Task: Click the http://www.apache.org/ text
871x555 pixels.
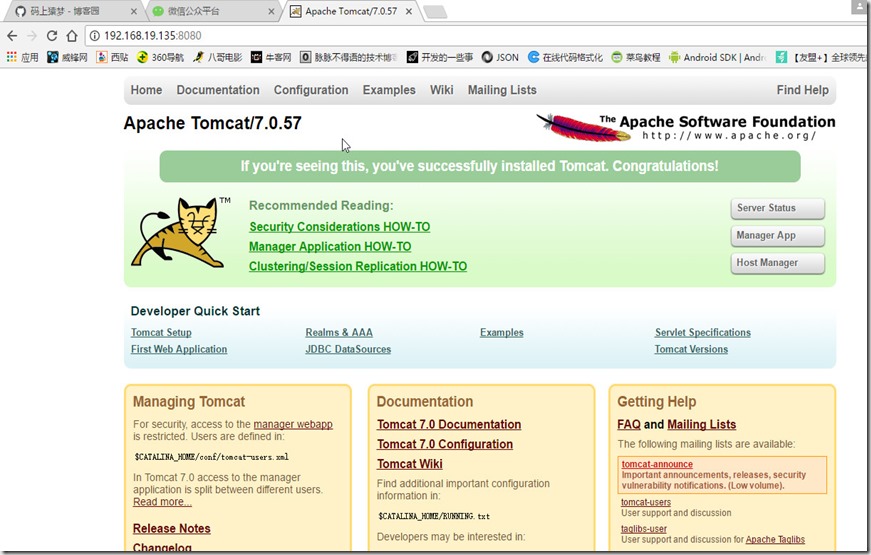Action: (x=729, y=136)
